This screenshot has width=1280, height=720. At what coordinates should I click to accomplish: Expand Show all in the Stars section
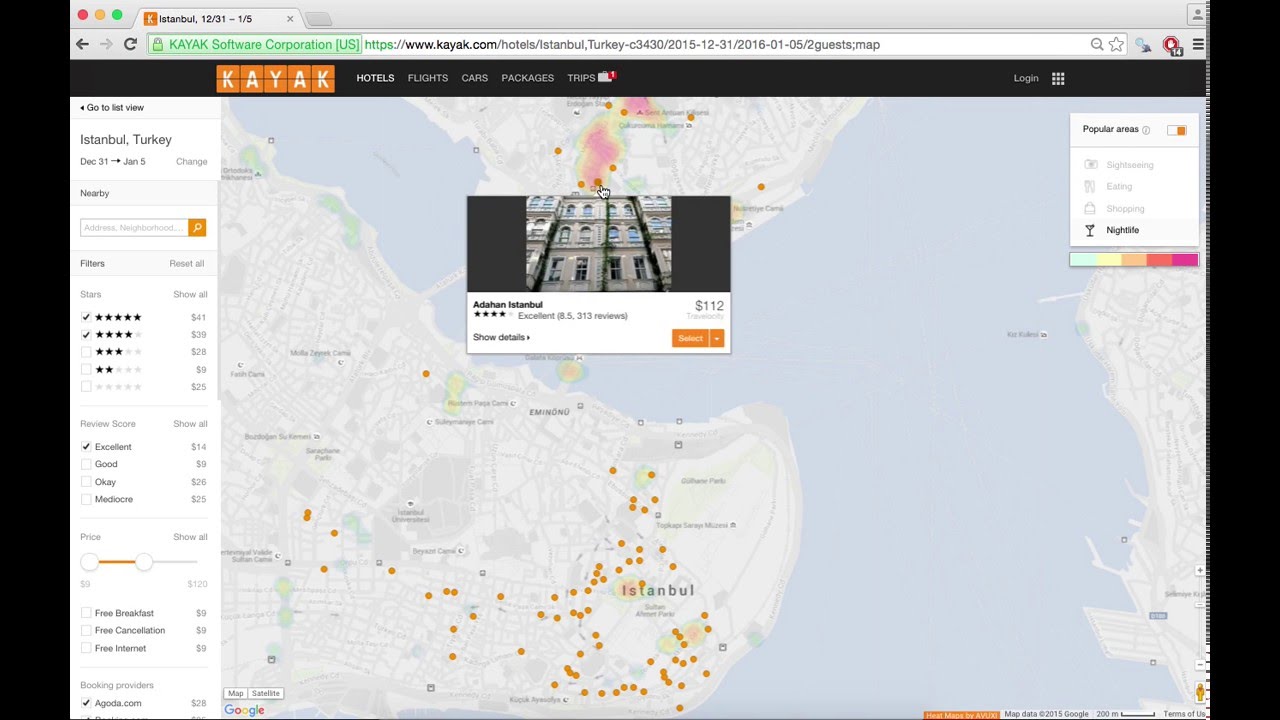coord(190,295)
